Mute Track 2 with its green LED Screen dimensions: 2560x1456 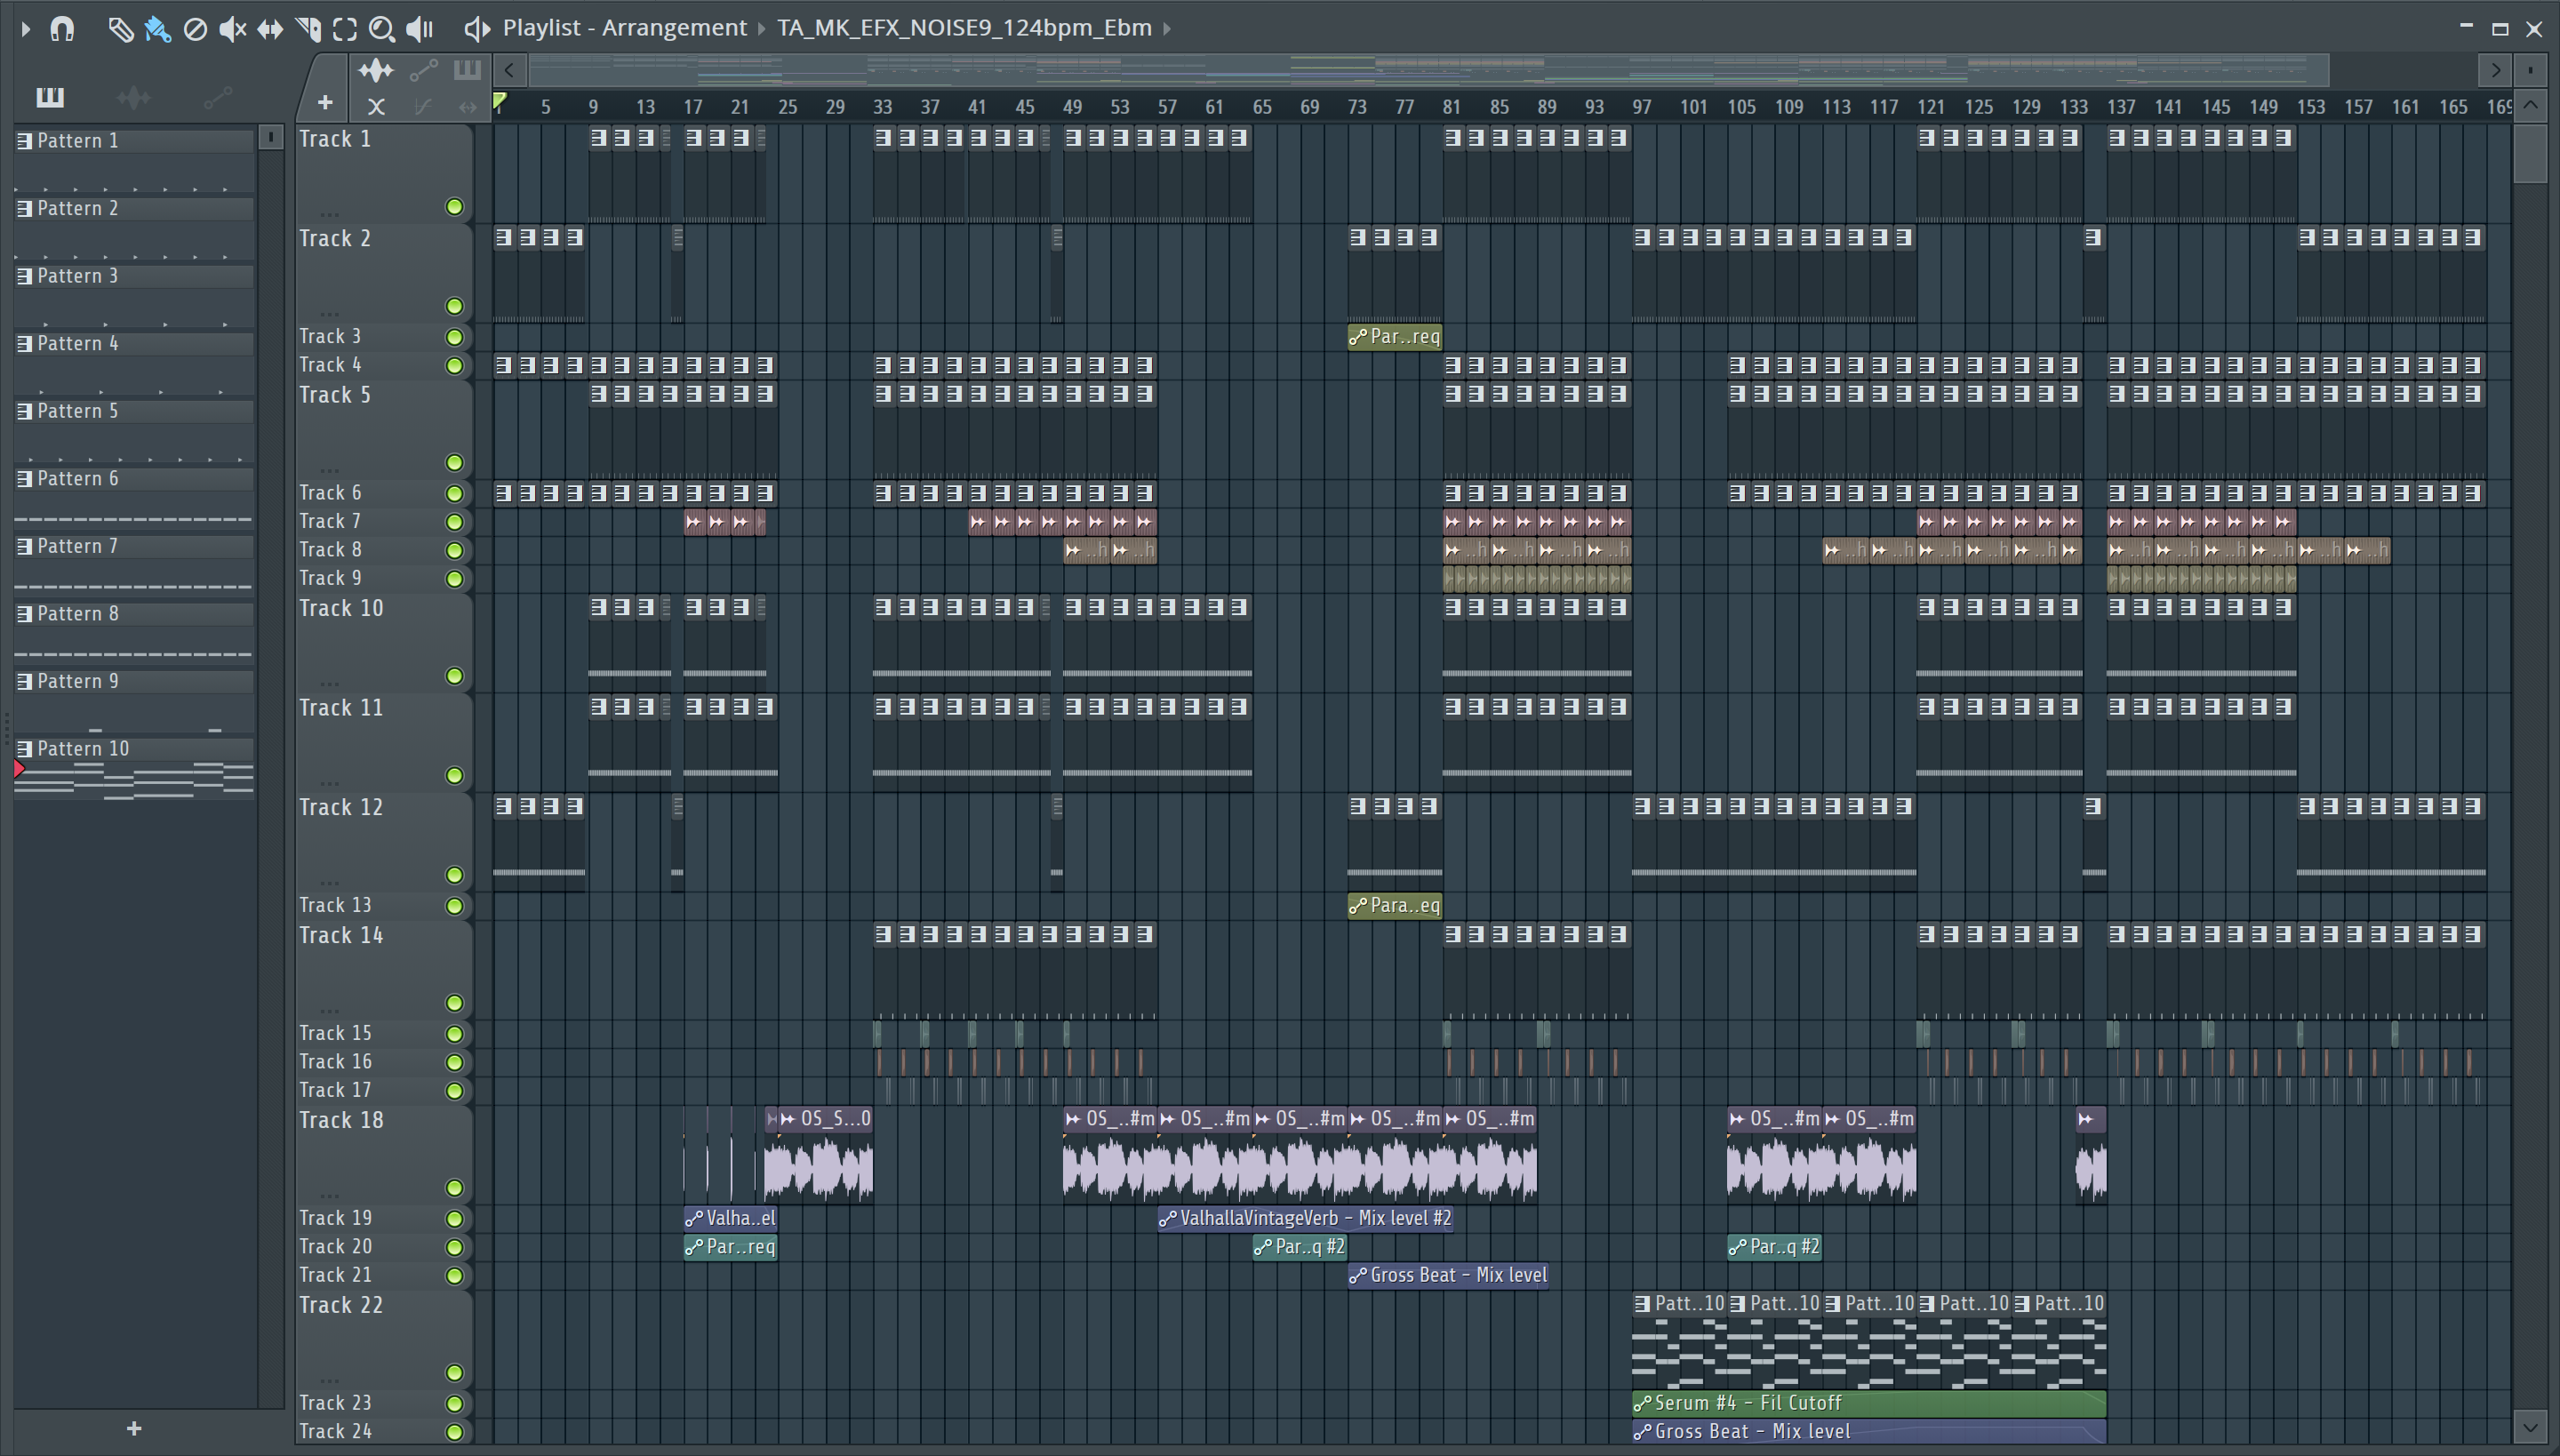pos(454,306)
